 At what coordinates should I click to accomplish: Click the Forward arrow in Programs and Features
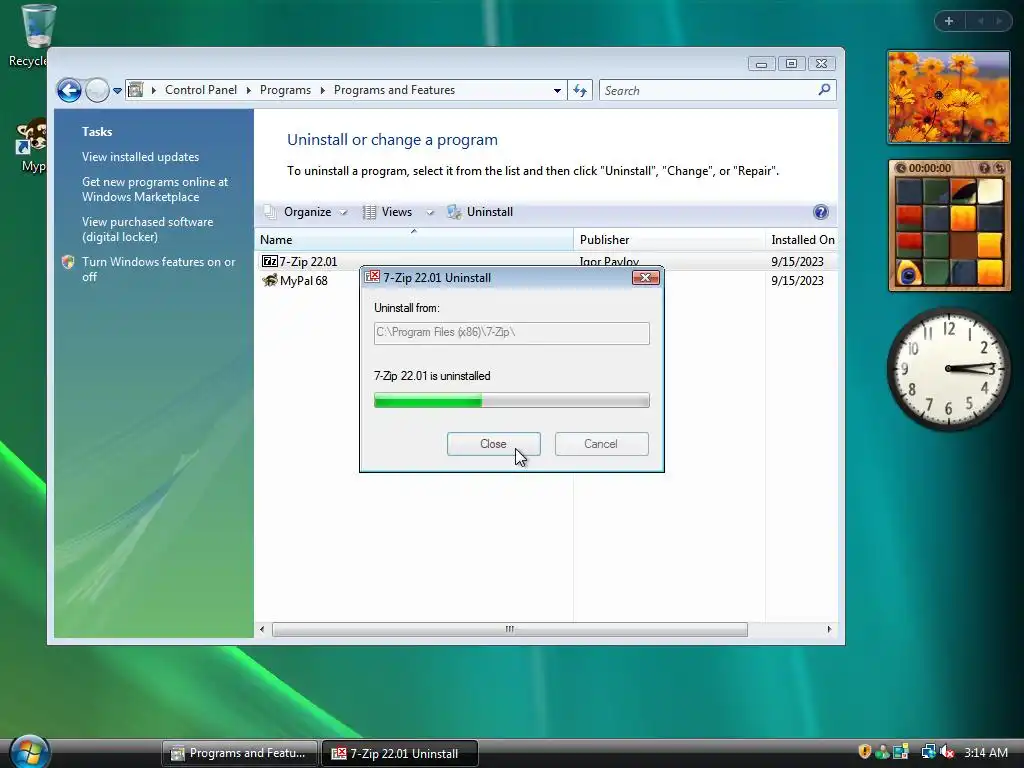click(97, 90)
